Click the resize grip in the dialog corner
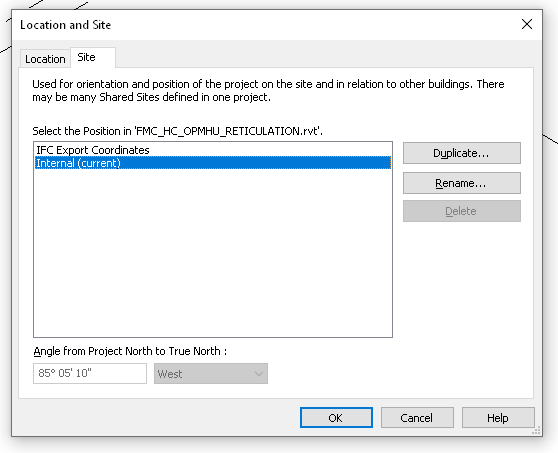The image size is (558, 453). pos(536,430)
